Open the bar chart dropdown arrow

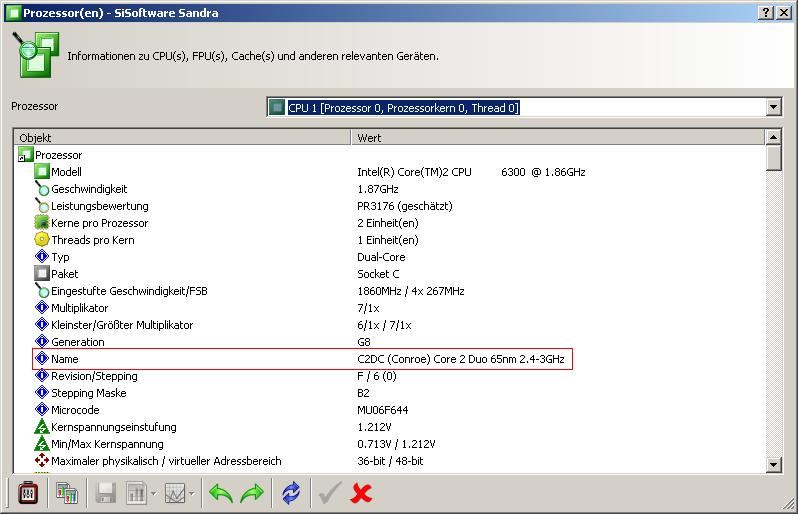coord(153,494)
